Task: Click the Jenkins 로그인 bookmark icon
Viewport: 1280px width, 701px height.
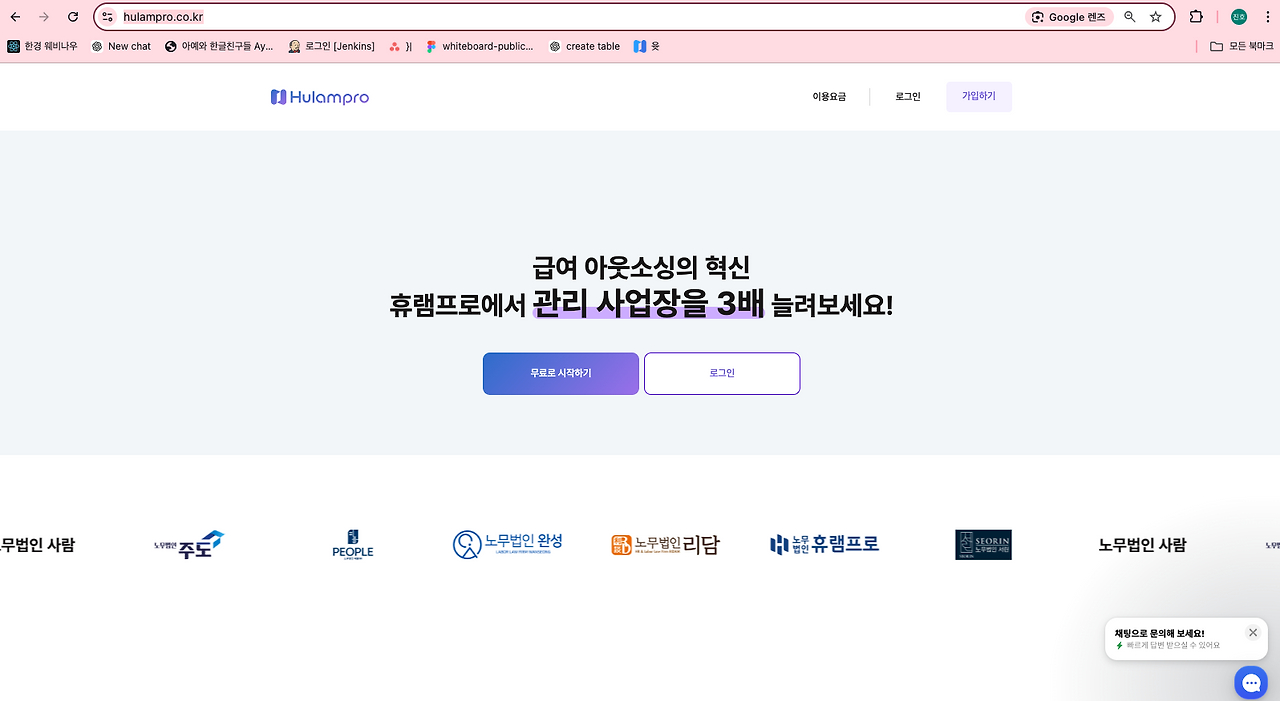Action: 294,46
